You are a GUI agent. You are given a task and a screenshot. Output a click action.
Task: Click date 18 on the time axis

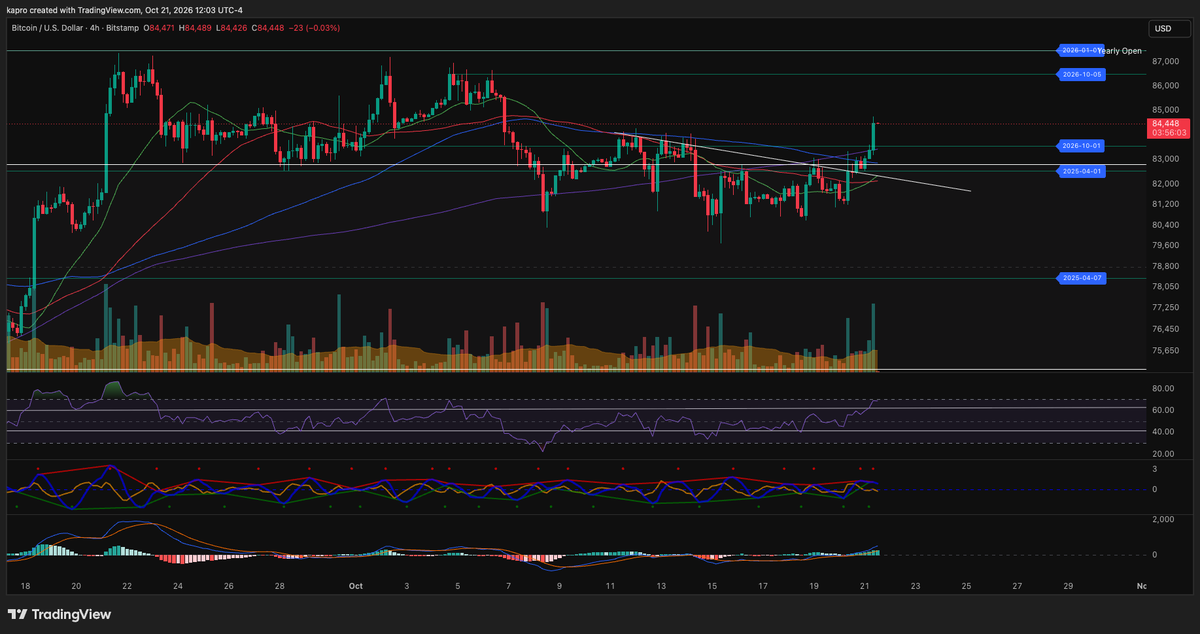coord(25,587)
